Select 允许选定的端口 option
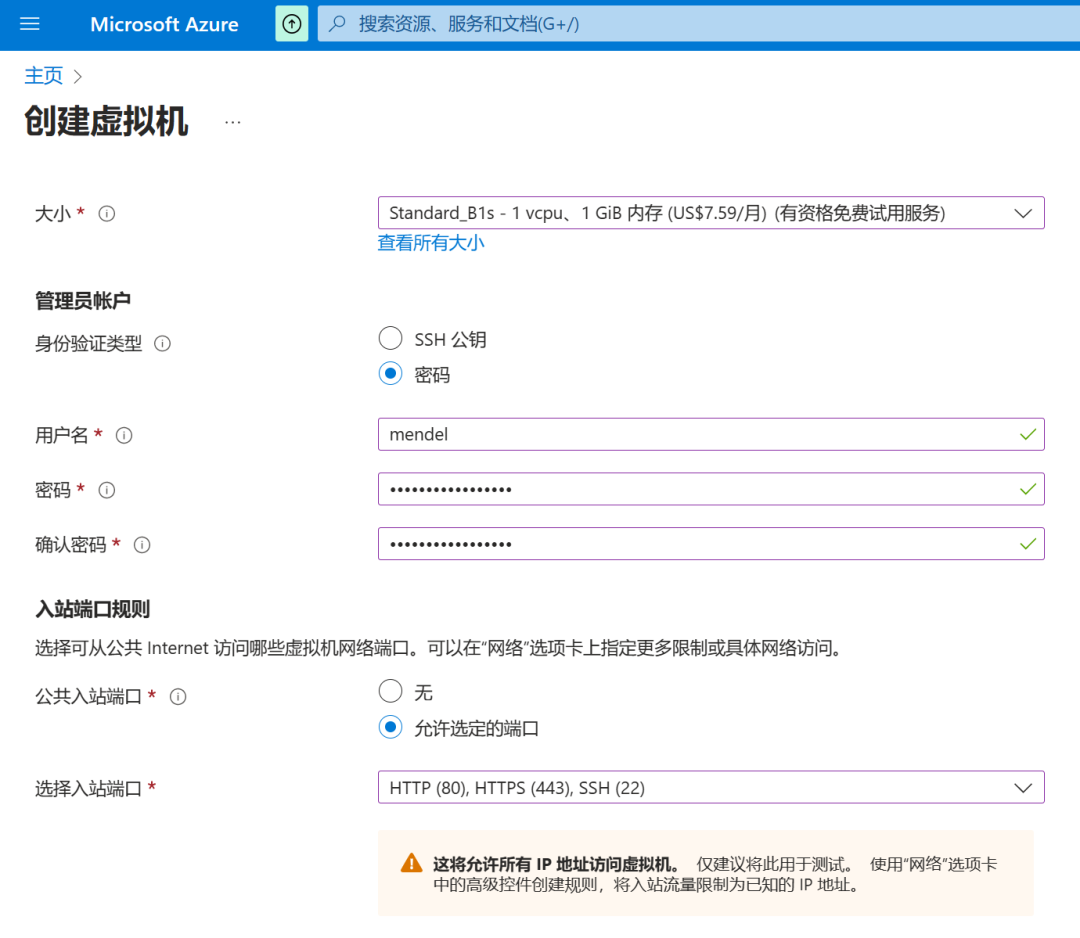Screen dimensions: 1080x938 pyautogui.click(x=391, y=727)
